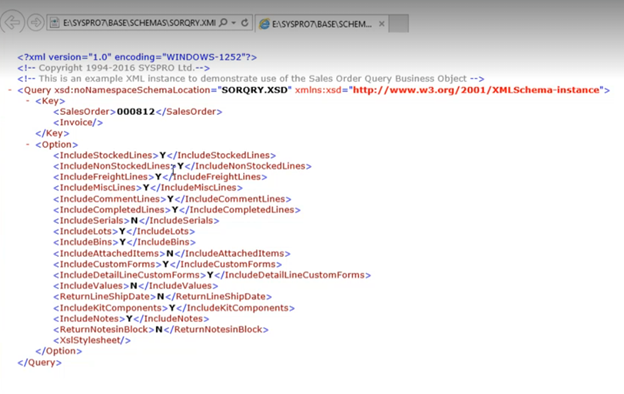Click the IncludeFreightLines line
The height and width of the screenshot is (394, 624).
click(x=160, y=177)
